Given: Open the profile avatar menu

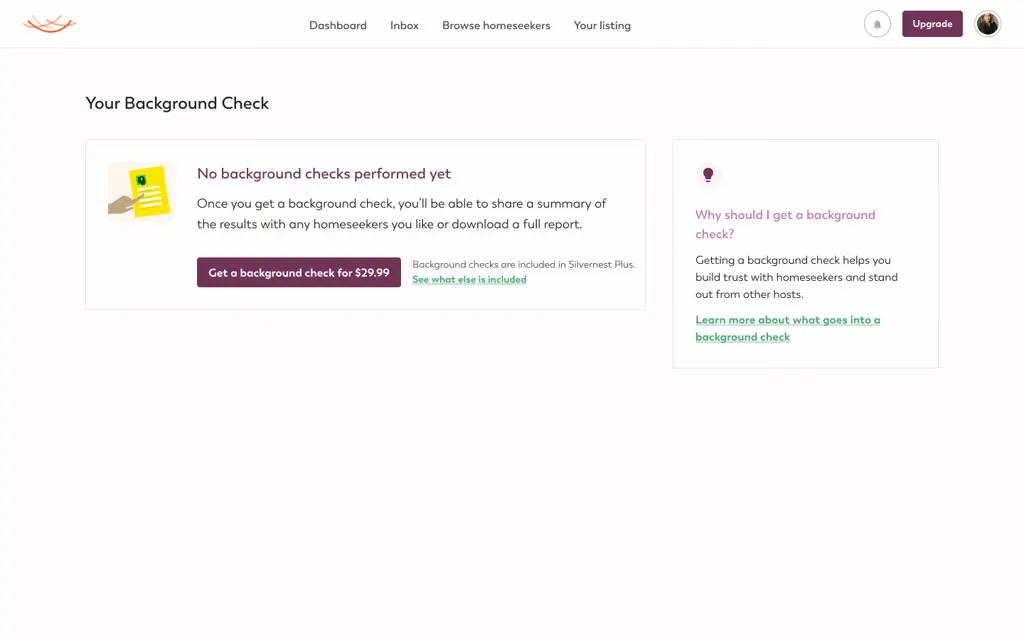Looking at the screenshot, I should pos(988,24).
